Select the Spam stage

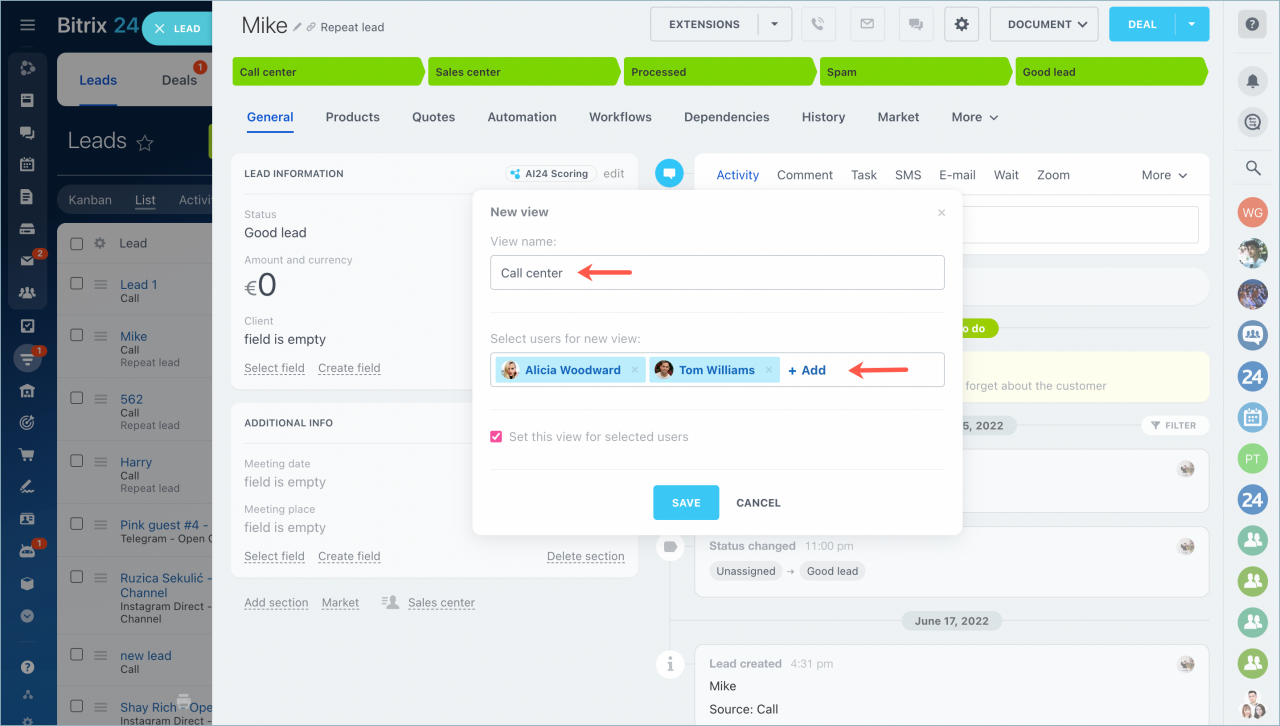coord(916,72)
